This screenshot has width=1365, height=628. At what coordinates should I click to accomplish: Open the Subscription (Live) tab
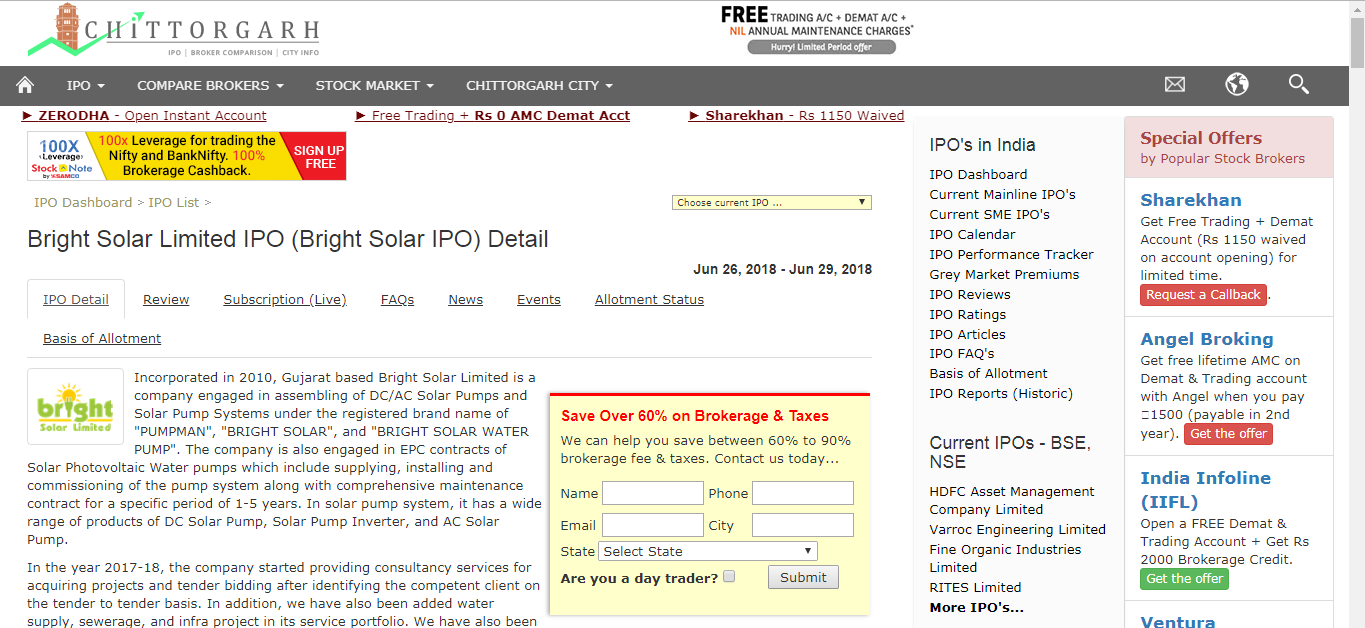(285, 300)
